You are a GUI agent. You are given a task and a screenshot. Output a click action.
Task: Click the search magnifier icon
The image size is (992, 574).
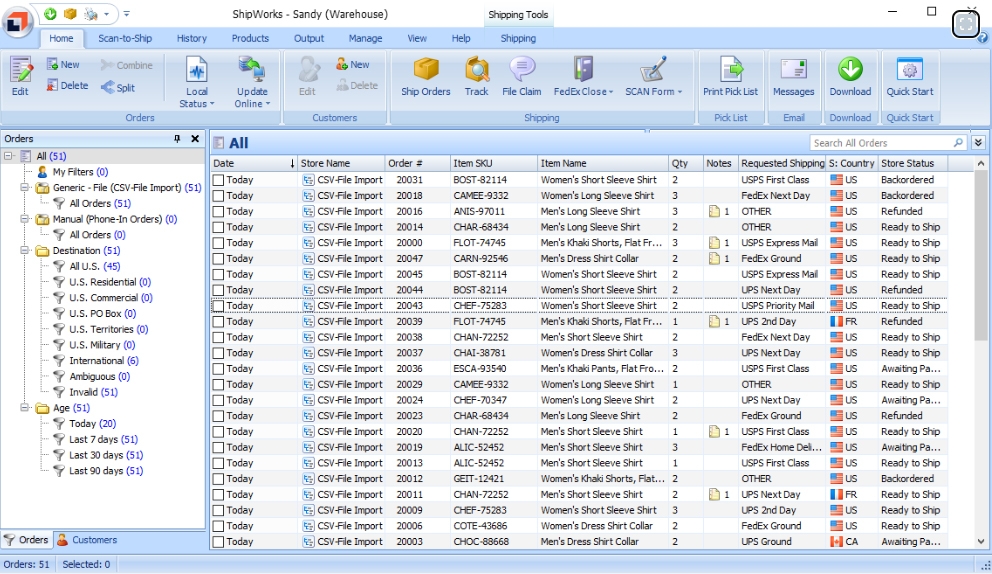point(958,143)
